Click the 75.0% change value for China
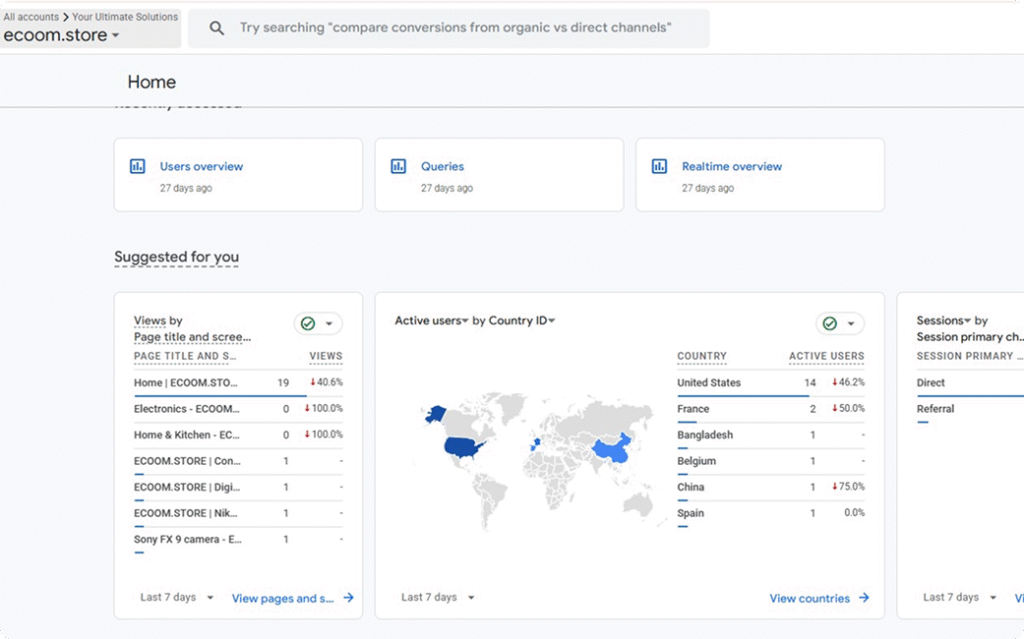The width and height of the screenshot is (1024, 639). click(848, 487)
